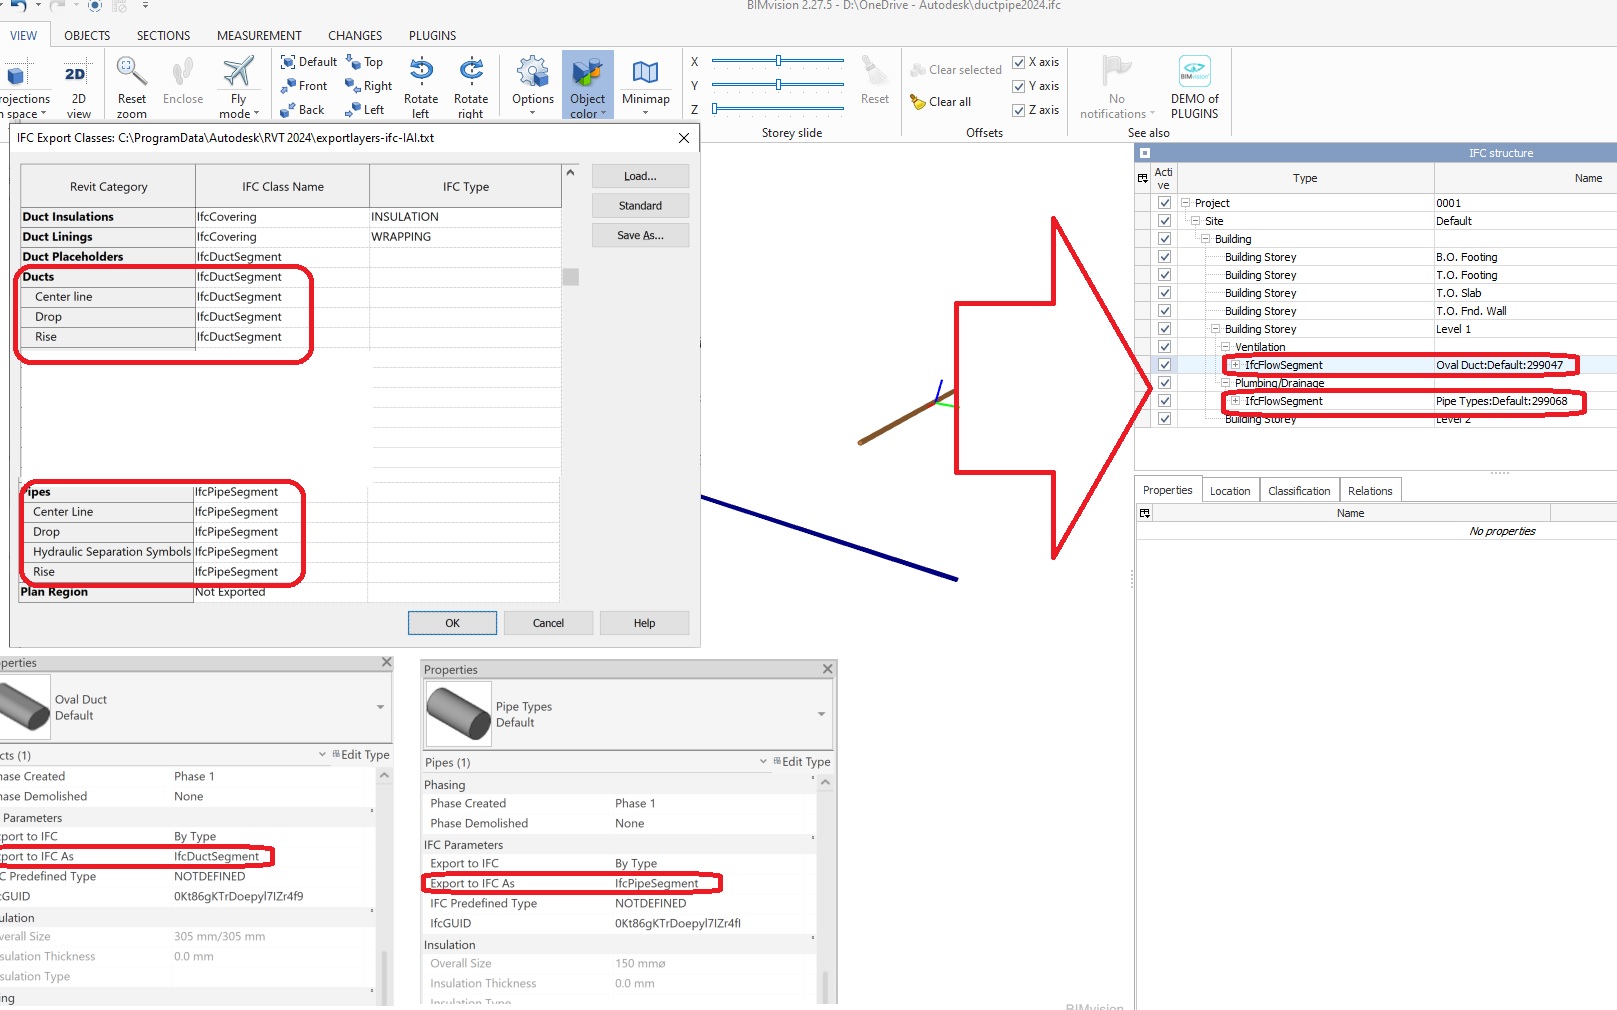Click Clear all with the broom icon
This screenshot has width=1617, height=1010.
(x=941, y=101)
